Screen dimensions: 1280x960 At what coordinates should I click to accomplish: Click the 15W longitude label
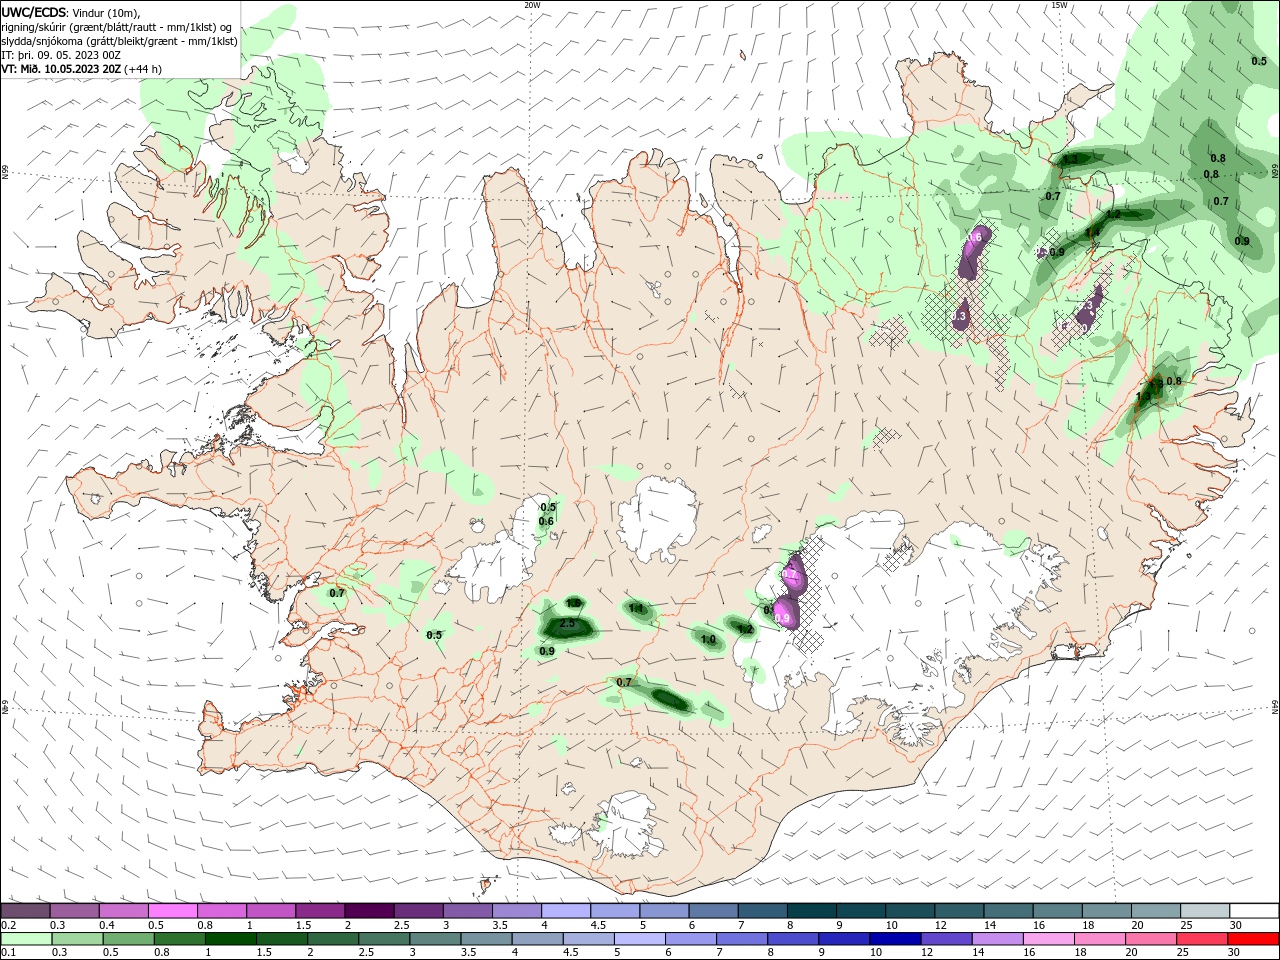point(1058,5)
